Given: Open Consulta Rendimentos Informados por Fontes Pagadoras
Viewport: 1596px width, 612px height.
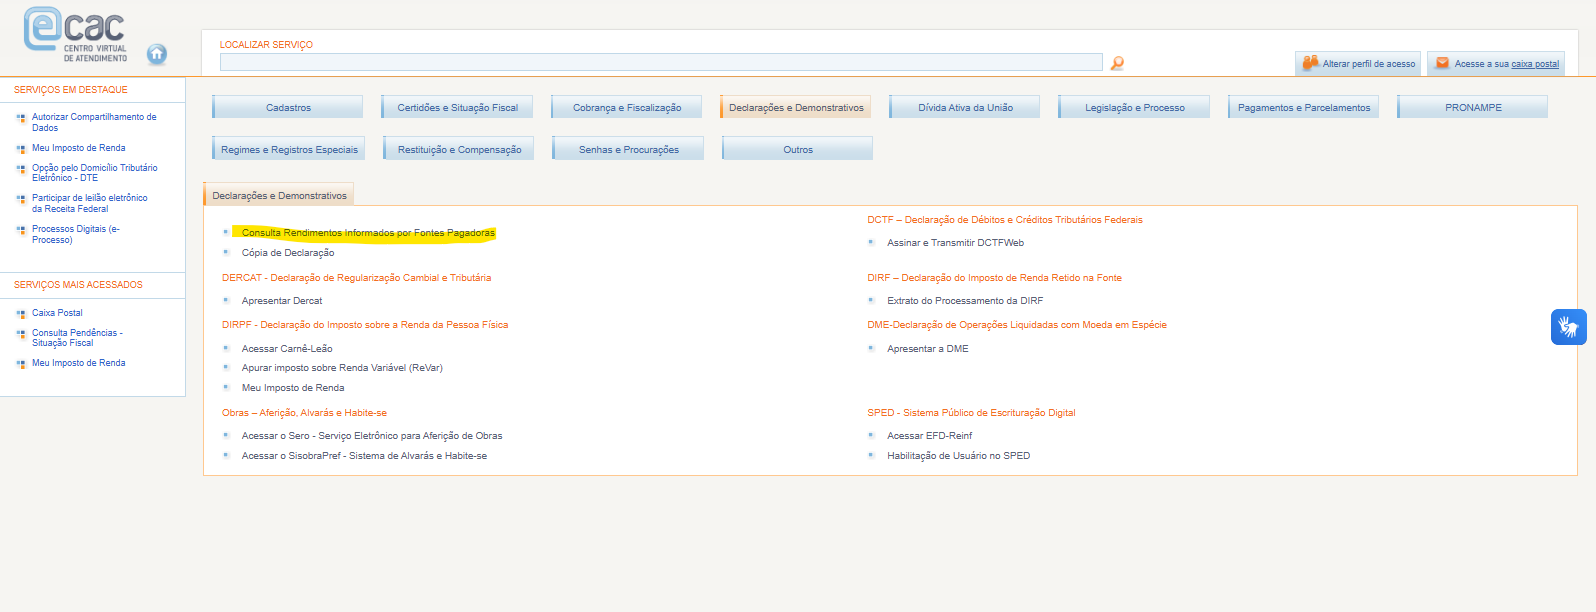Looking at the screenshot, I should click(368, 233).
